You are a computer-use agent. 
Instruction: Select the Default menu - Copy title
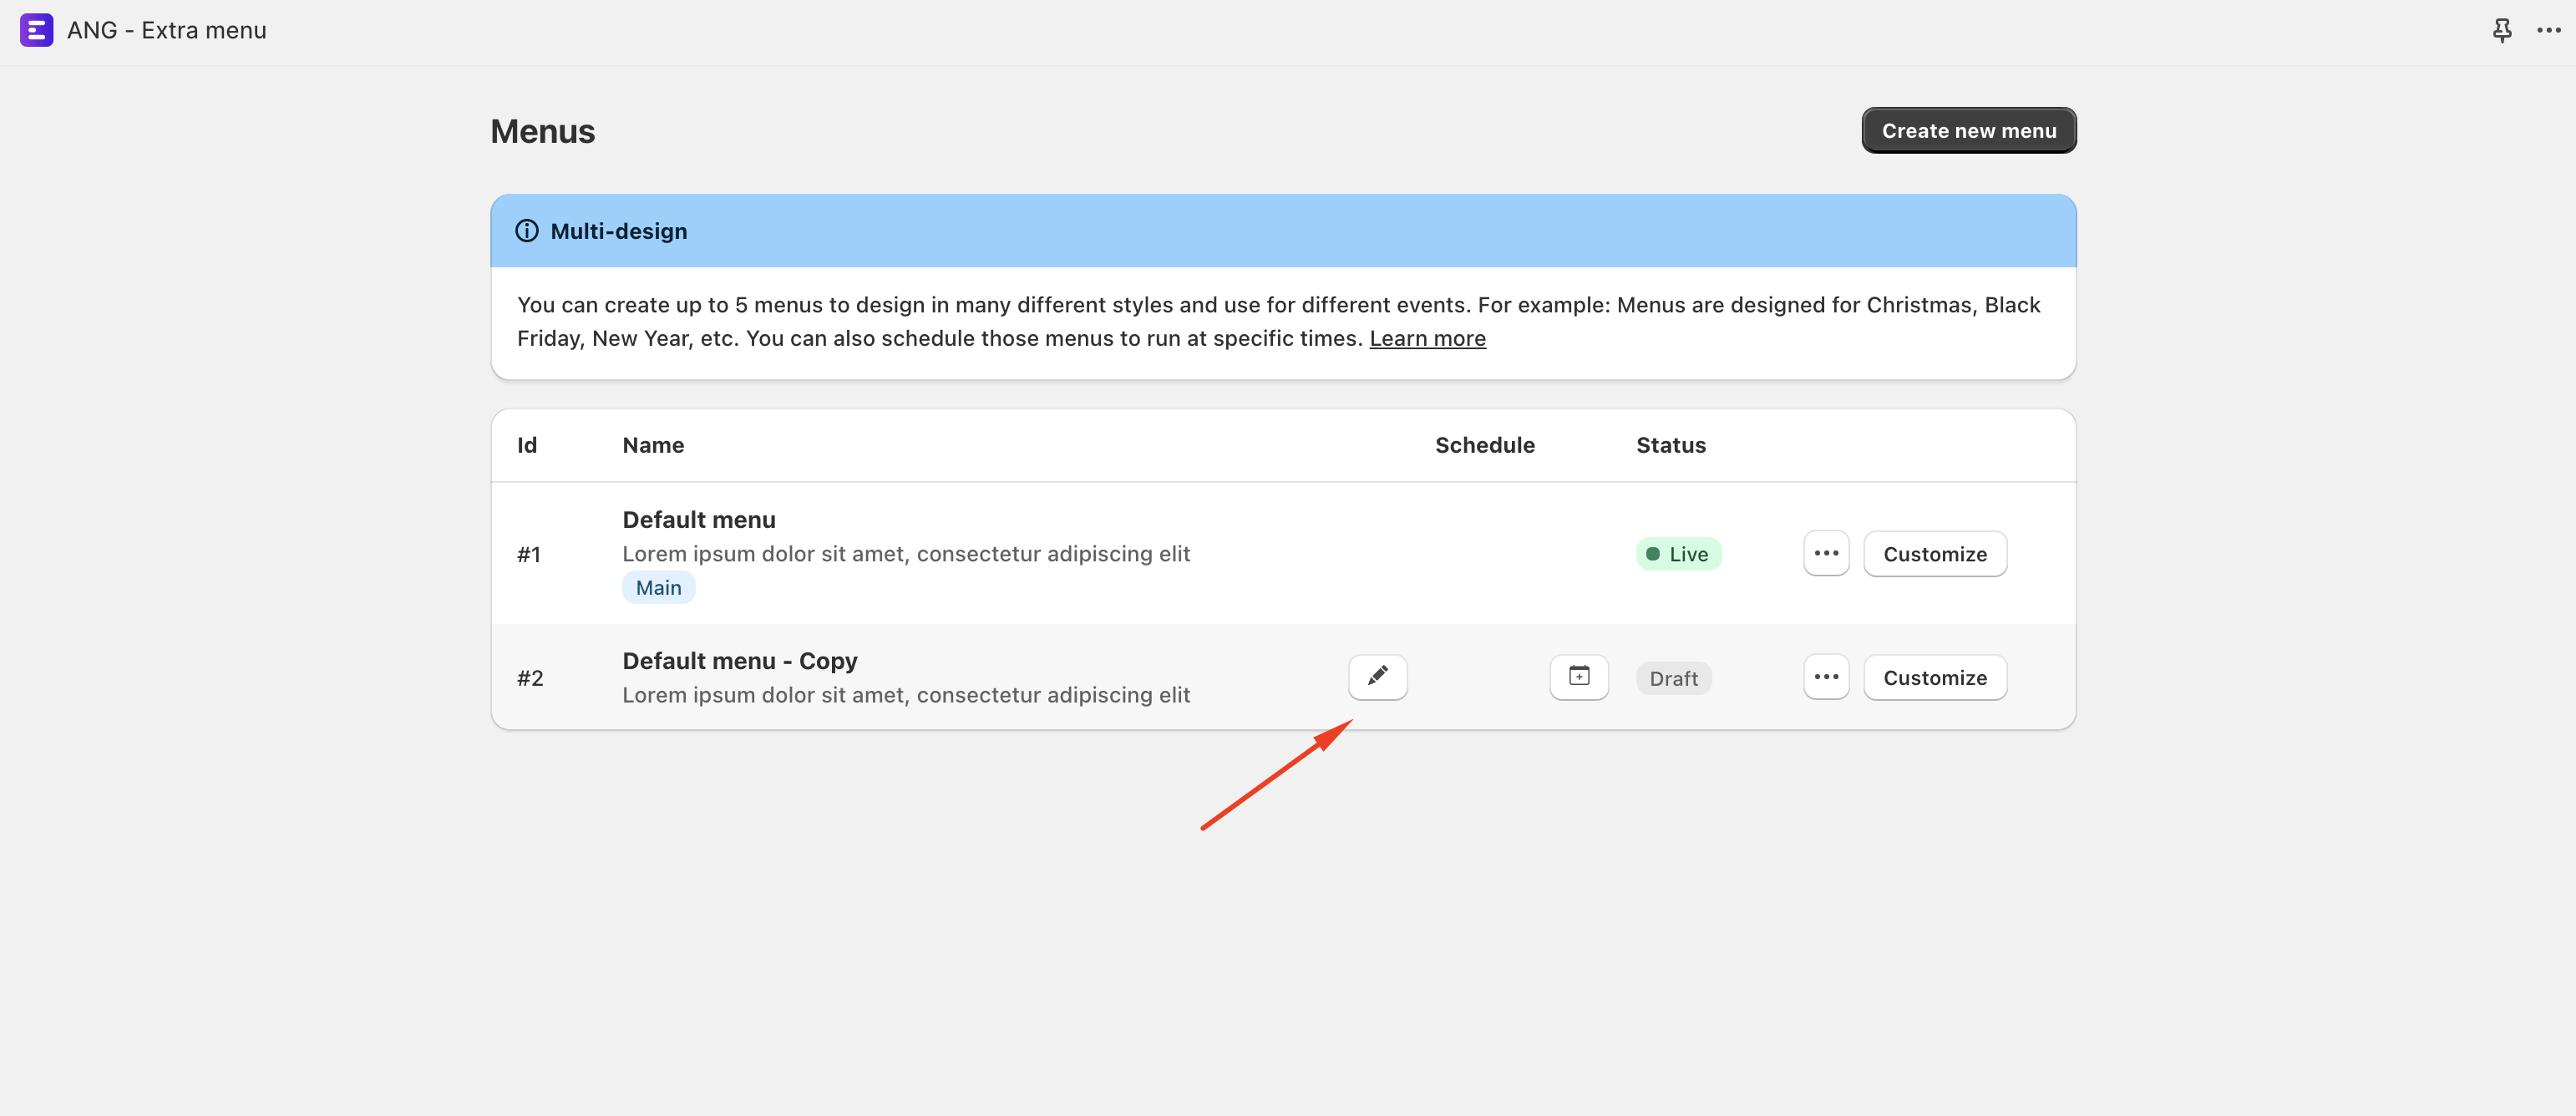(x=739, y=661)
